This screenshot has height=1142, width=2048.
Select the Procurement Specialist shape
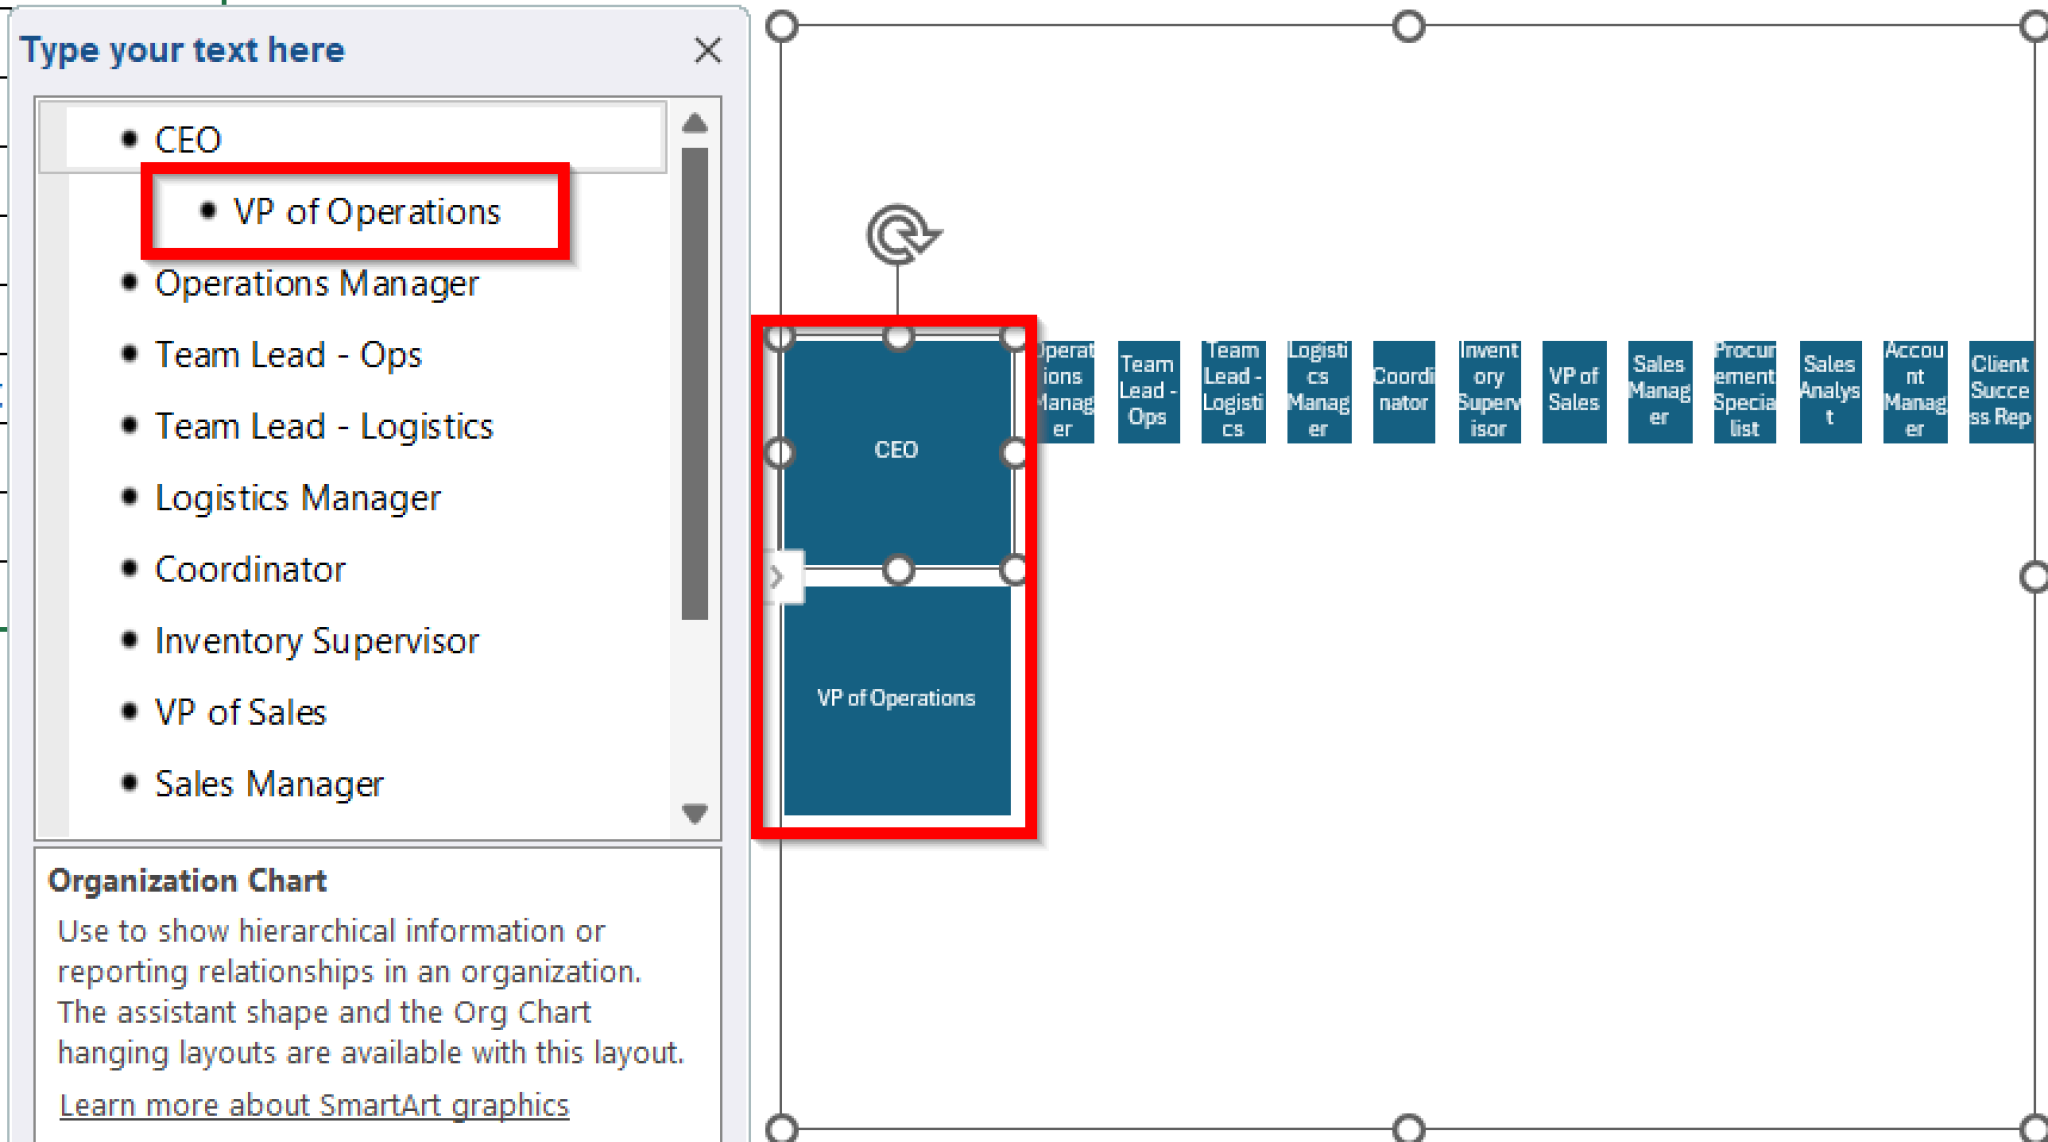pos(1744,392)
